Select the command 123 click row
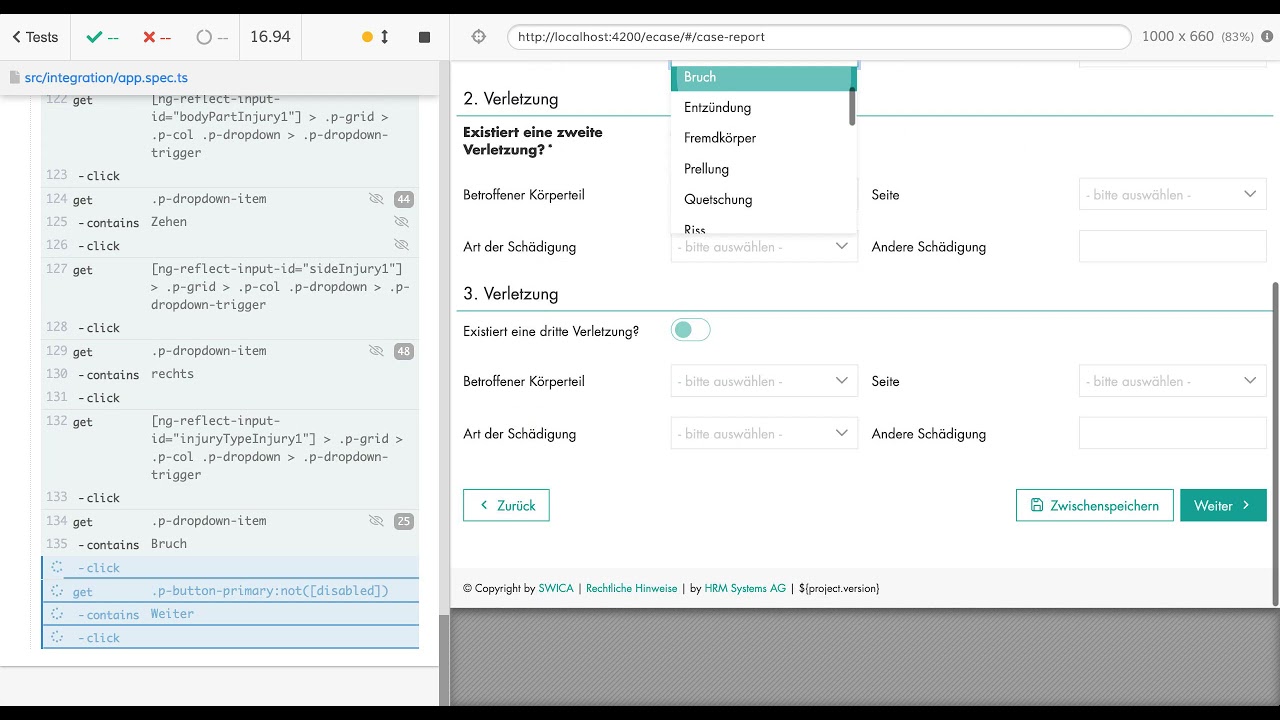 pos(230,176)
